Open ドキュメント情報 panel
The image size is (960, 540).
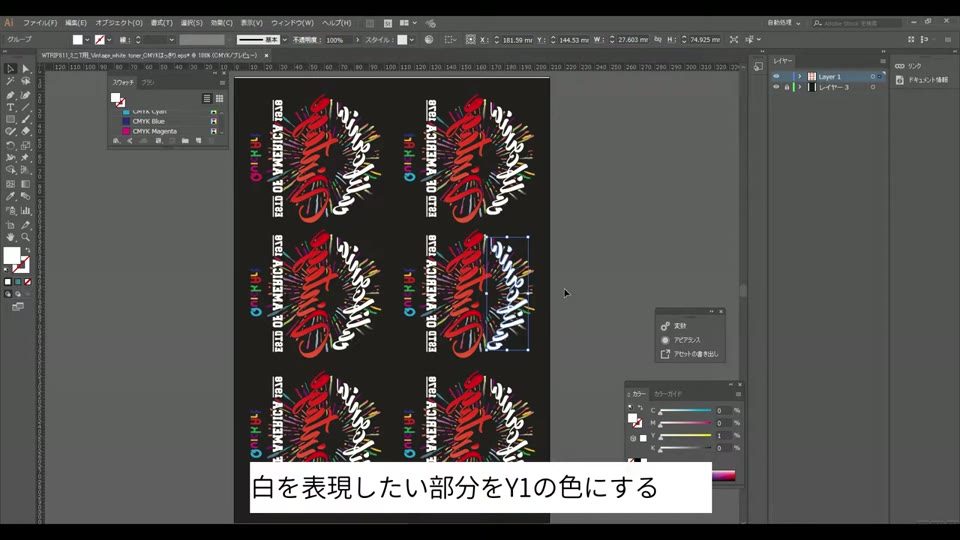coord(922,80)
